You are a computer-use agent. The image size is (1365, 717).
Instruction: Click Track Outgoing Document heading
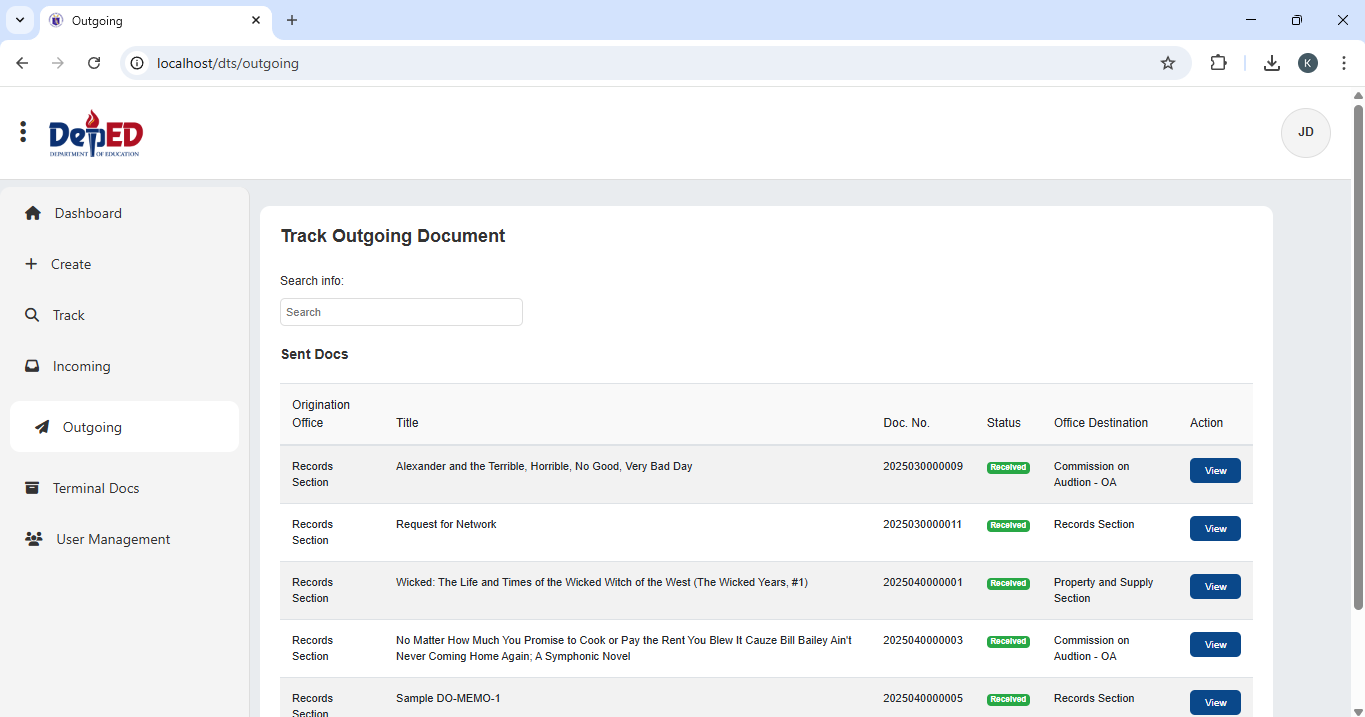(x=393, y=236)
